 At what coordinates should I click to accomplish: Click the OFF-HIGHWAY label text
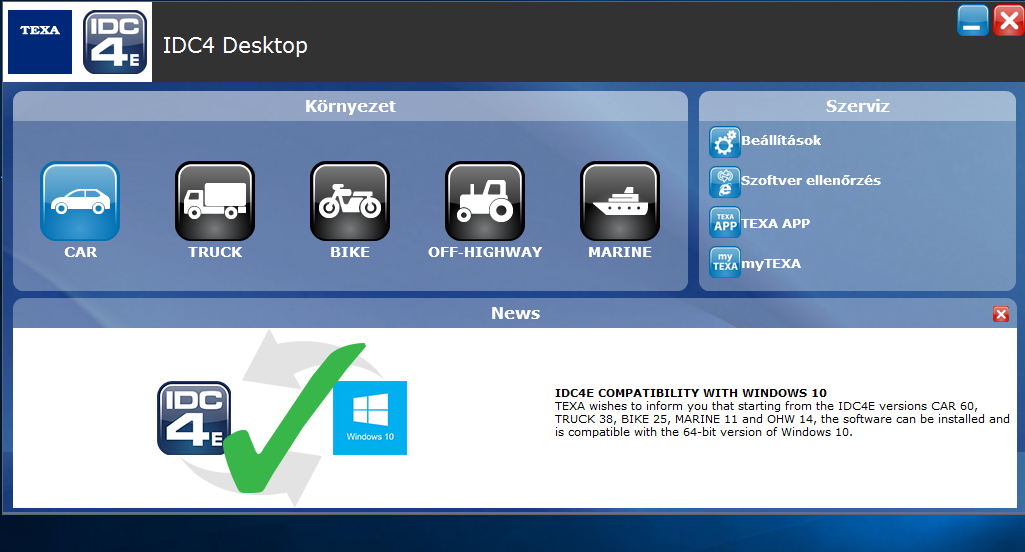click(x=485, y=252)
